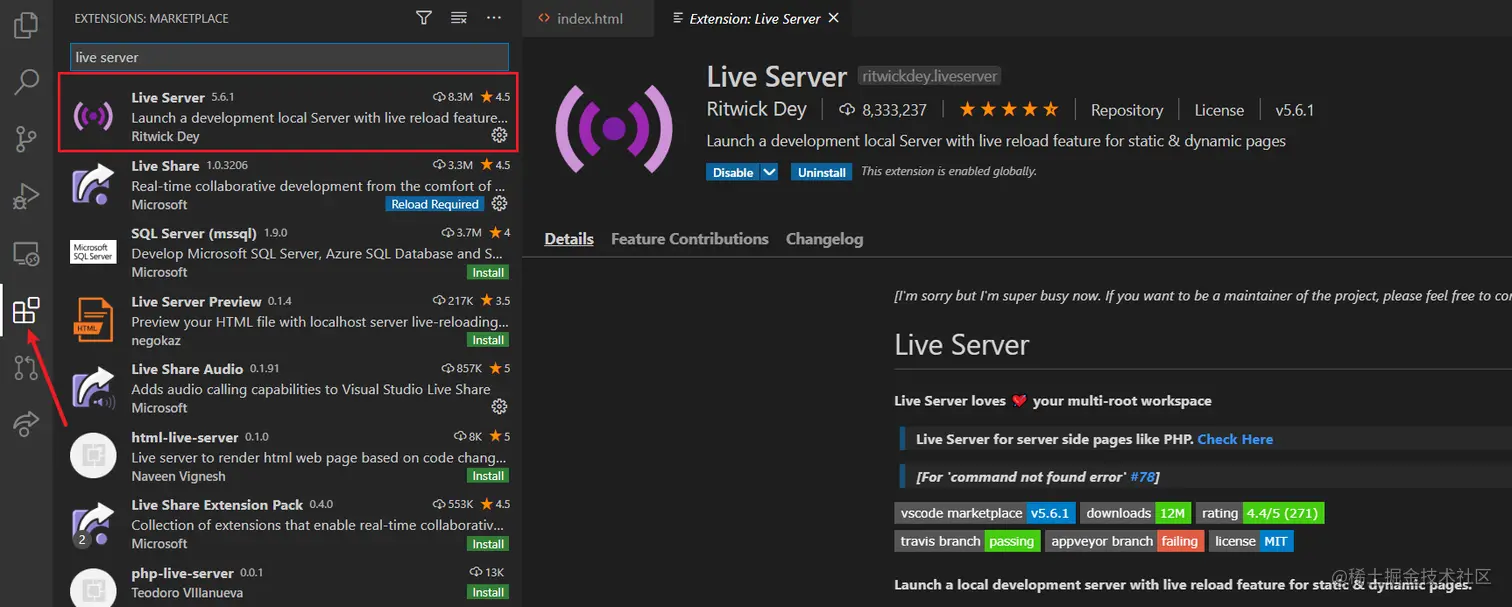1512x607 pixels.
Task: Disable the Live Server extension
Action: point(733,172)
